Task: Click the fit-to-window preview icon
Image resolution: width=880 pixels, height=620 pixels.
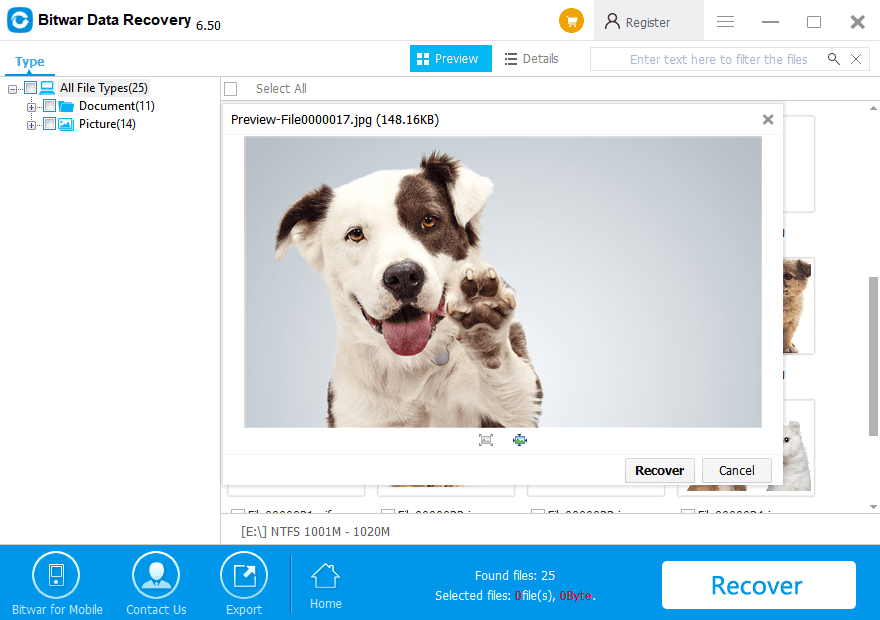Action: coord(486,440)
